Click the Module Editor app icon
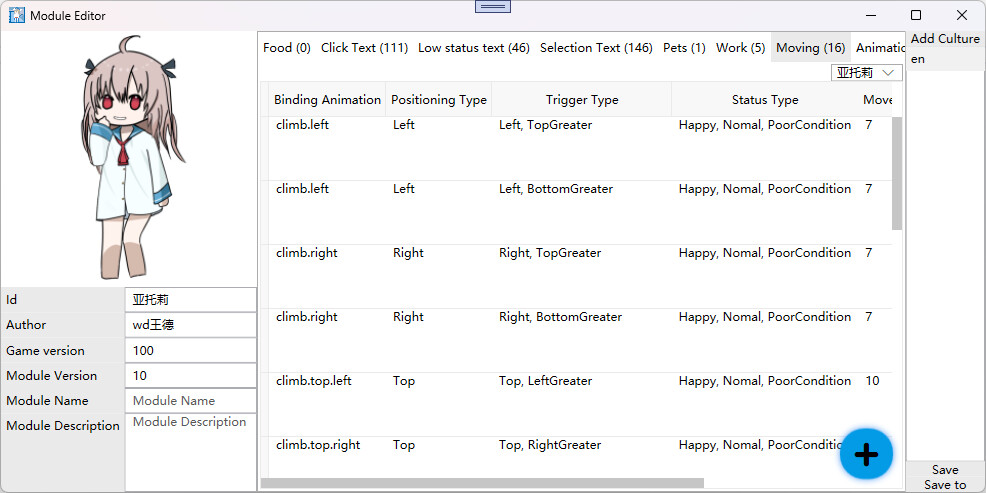 (x=17, y=15)
